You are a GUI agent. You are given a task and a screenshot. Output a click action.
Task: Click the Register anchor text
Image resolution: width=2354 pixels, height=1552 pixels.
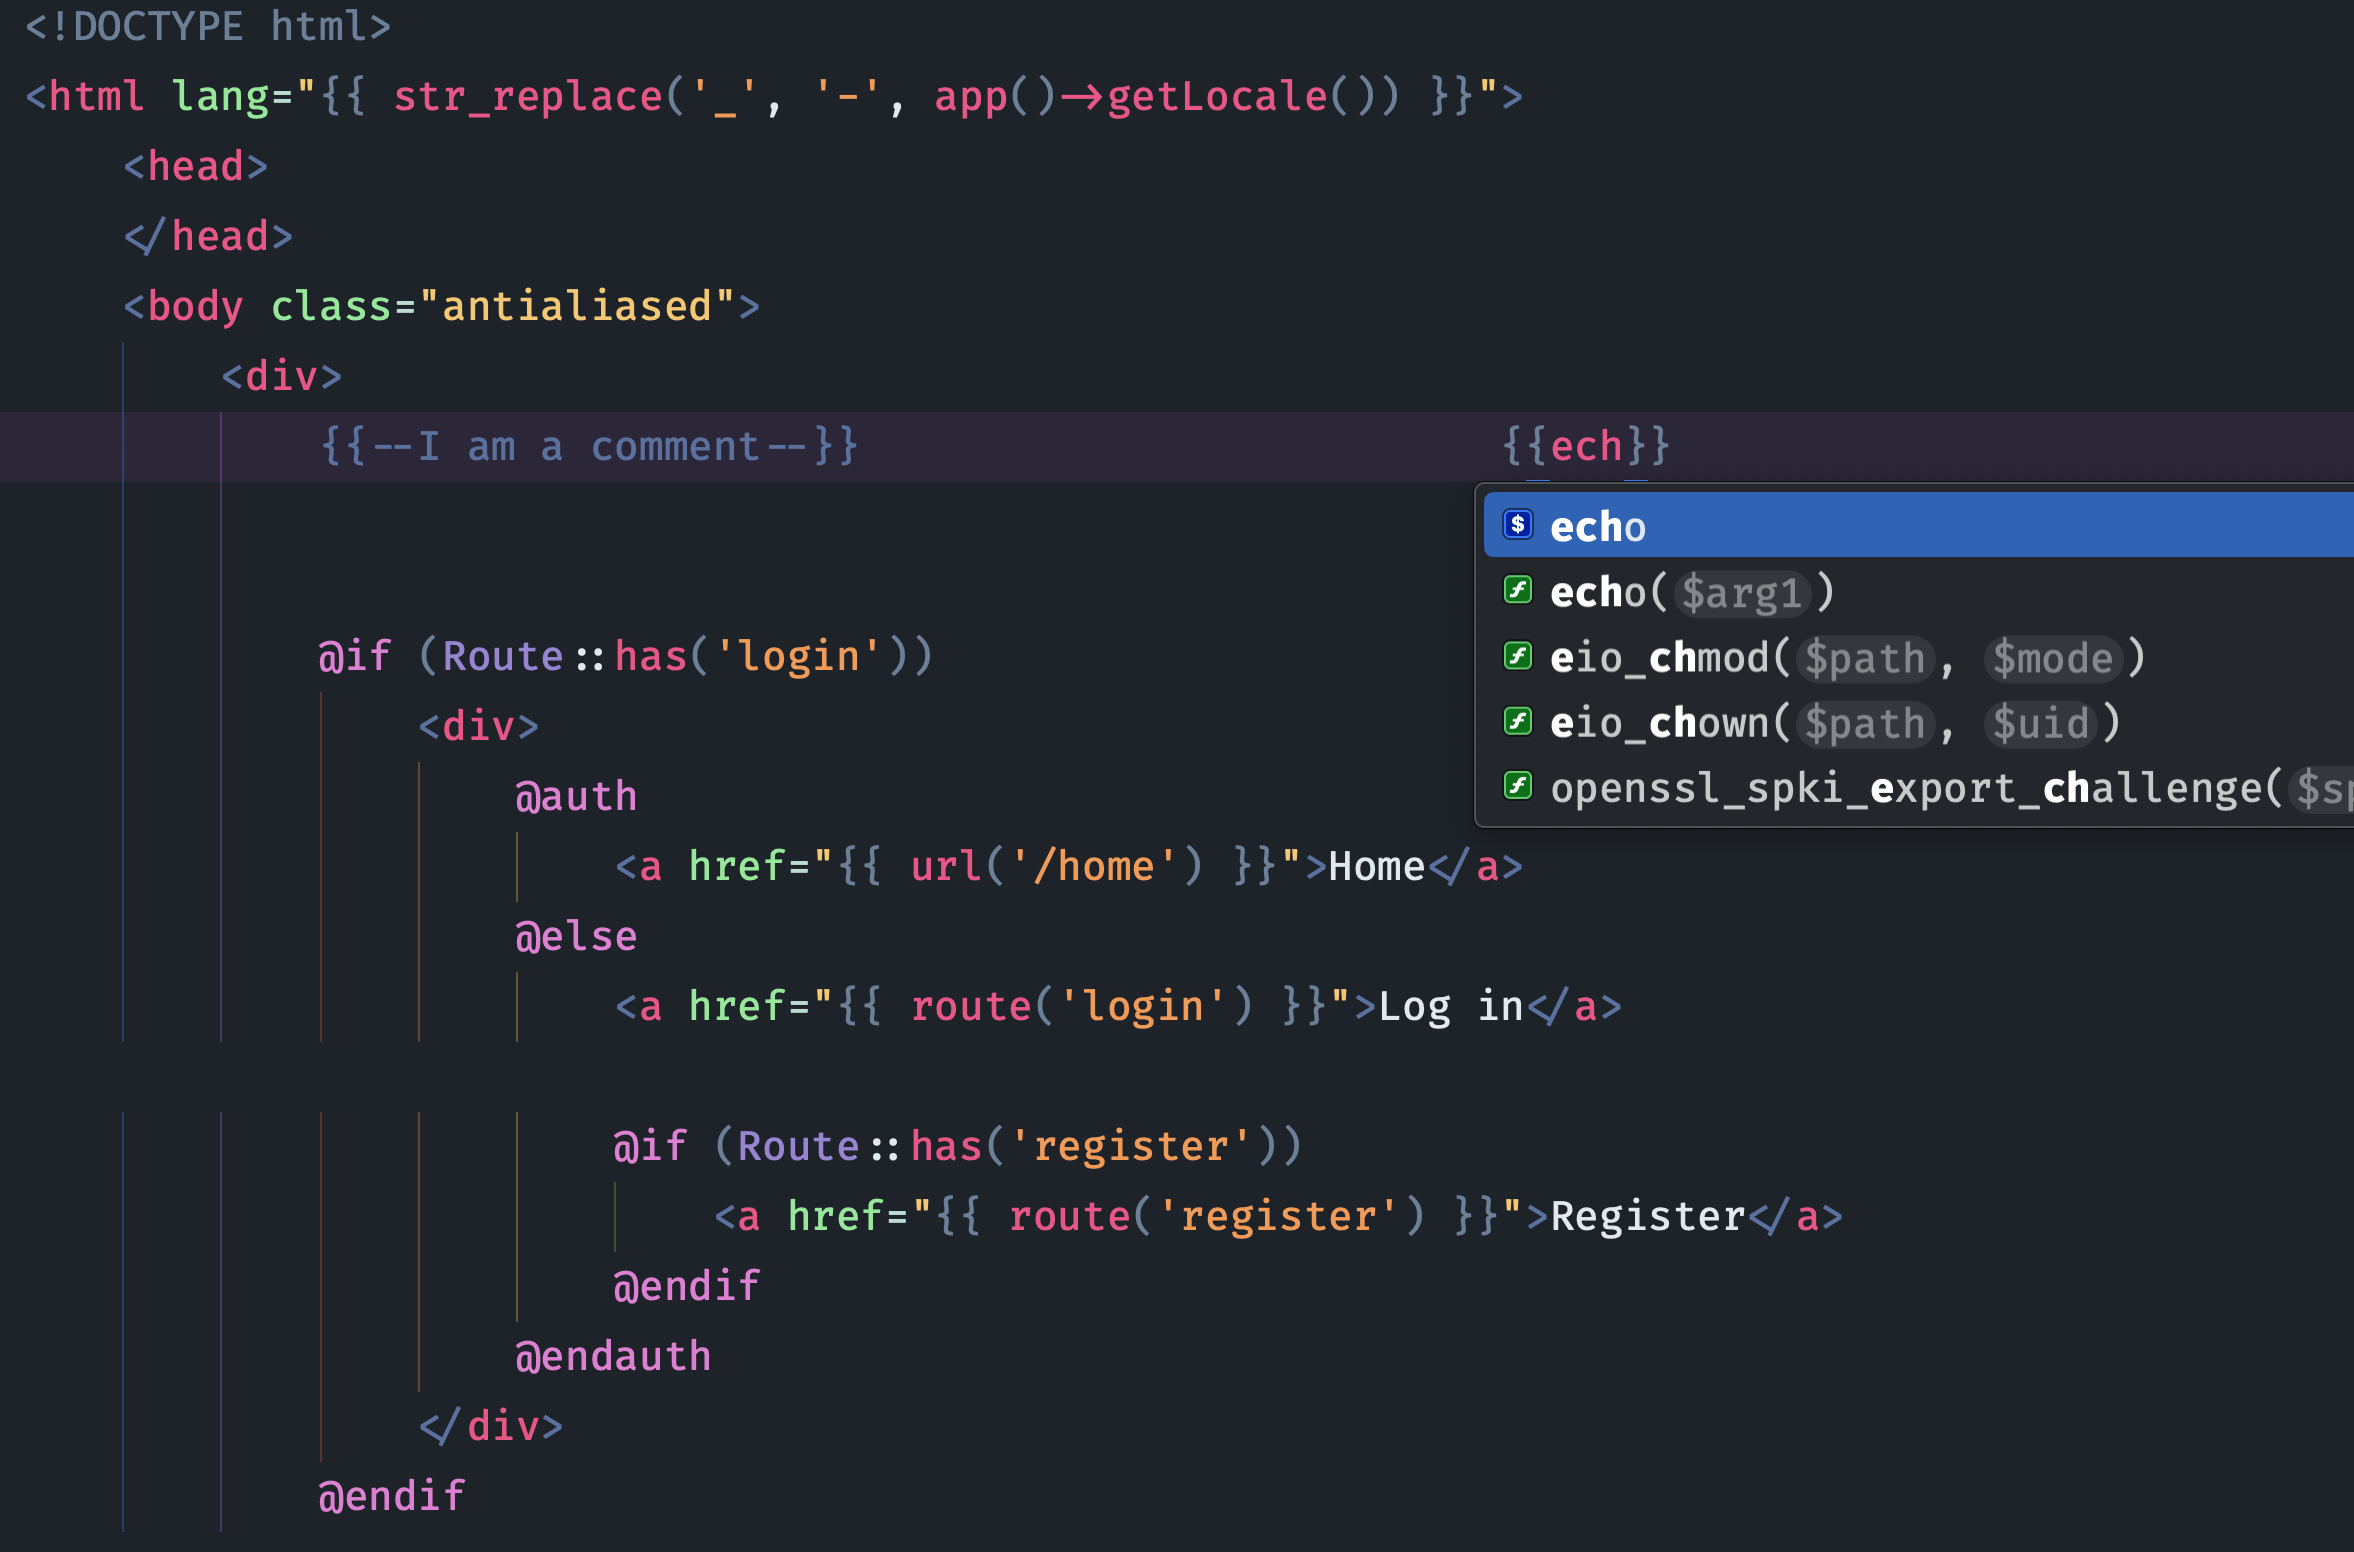(1647, 1216)
